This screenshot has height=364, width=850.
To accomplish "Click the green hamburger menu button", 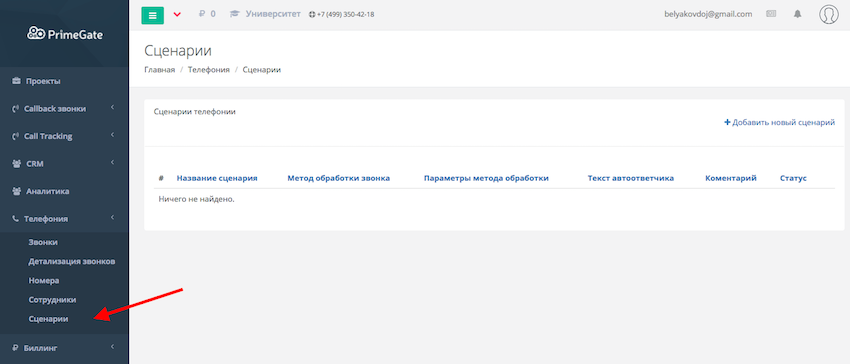I will click(x=152, y=15).
